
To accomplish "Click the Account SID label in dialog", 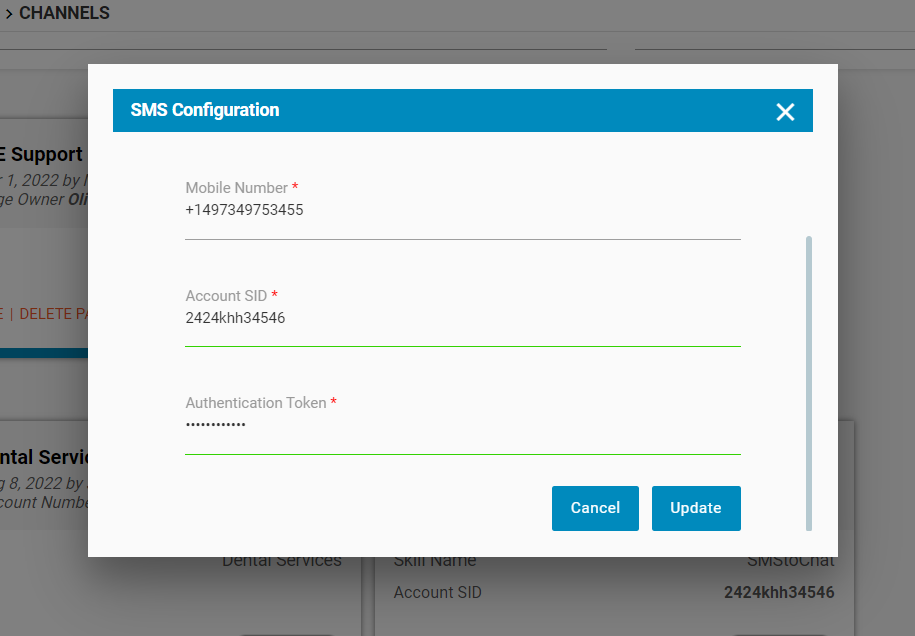I will click(226, 296).
